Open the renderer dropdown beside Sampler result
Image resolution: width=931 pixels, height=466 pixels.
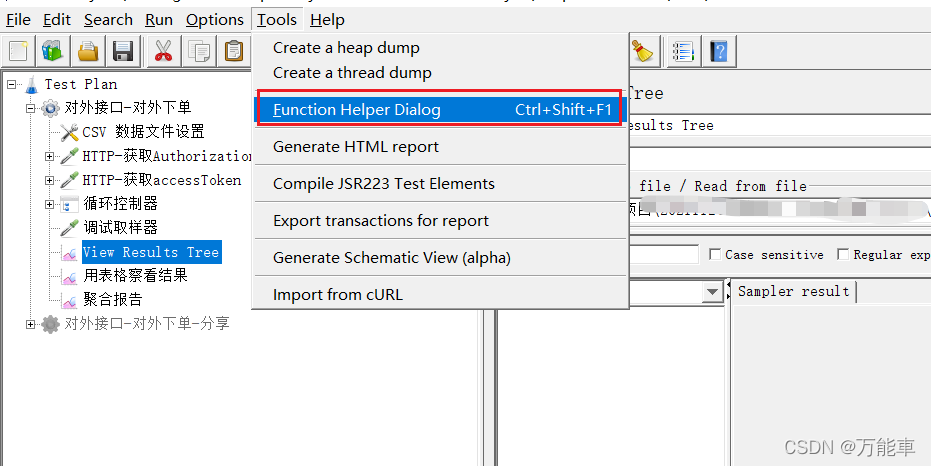tap(712, 292)
